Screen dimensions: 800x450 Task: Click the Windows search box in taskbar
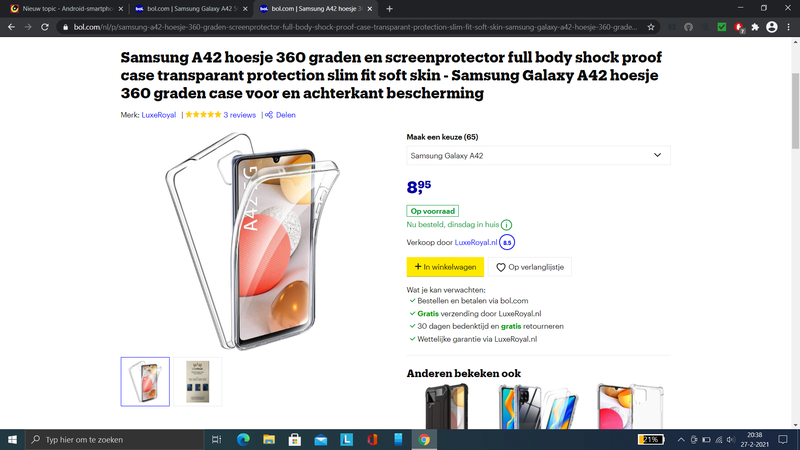115,439
